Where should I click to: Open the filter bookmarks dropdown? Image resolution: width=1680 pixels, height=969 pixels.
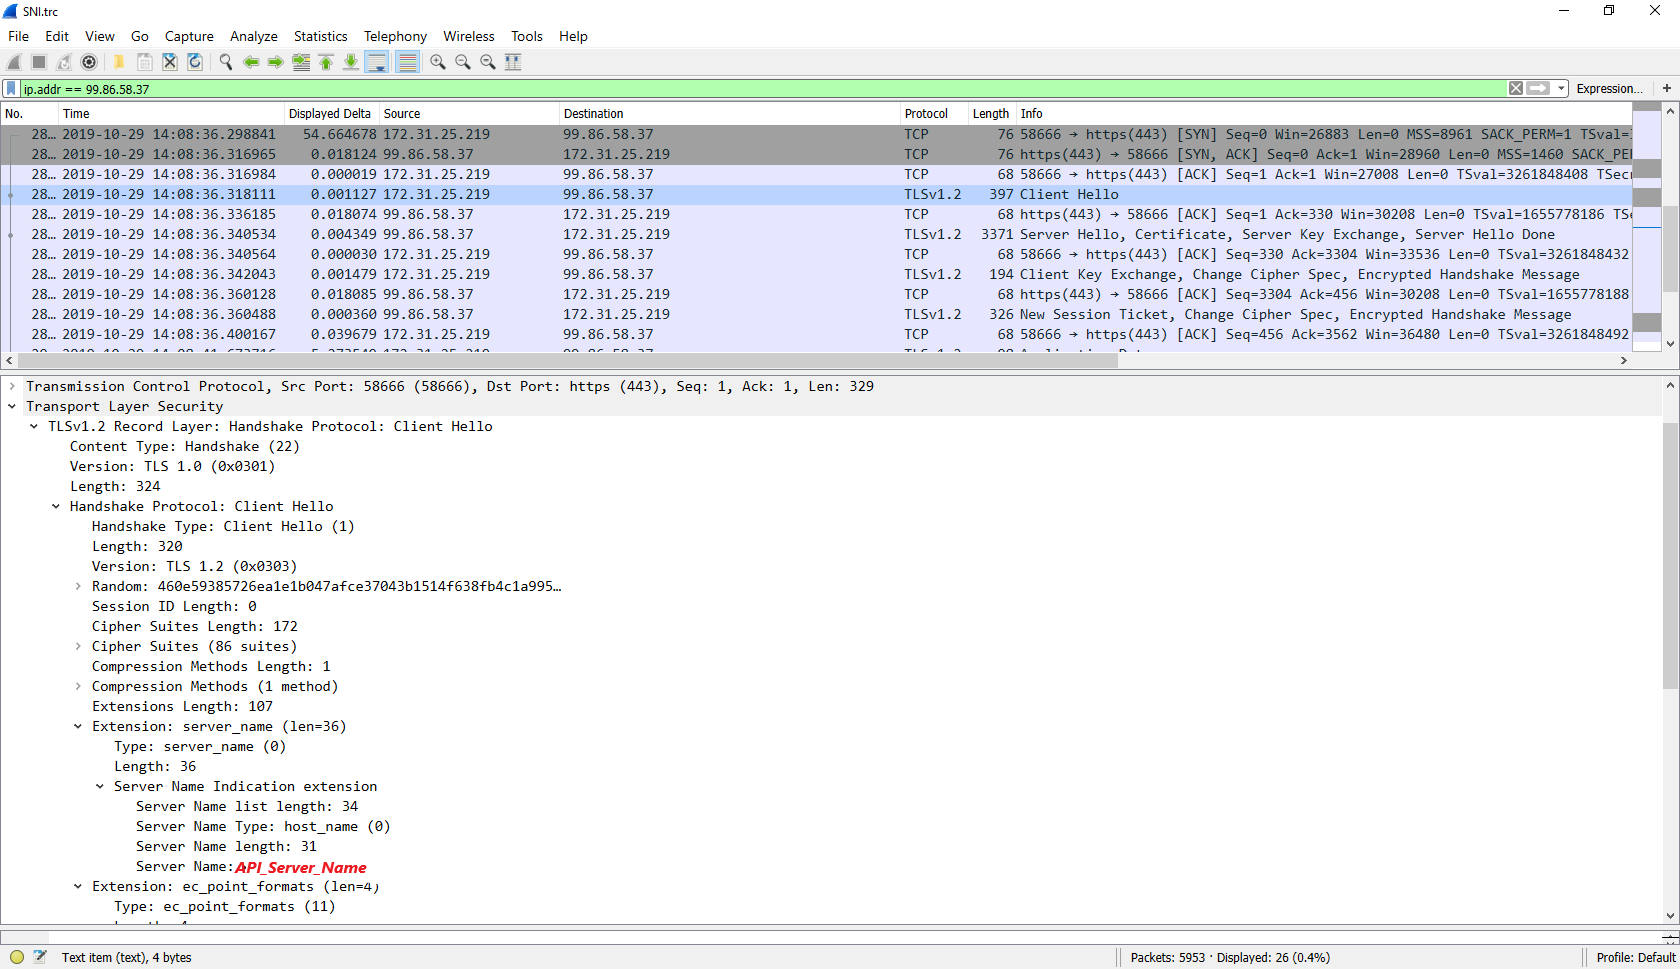(x=10, y=88)
